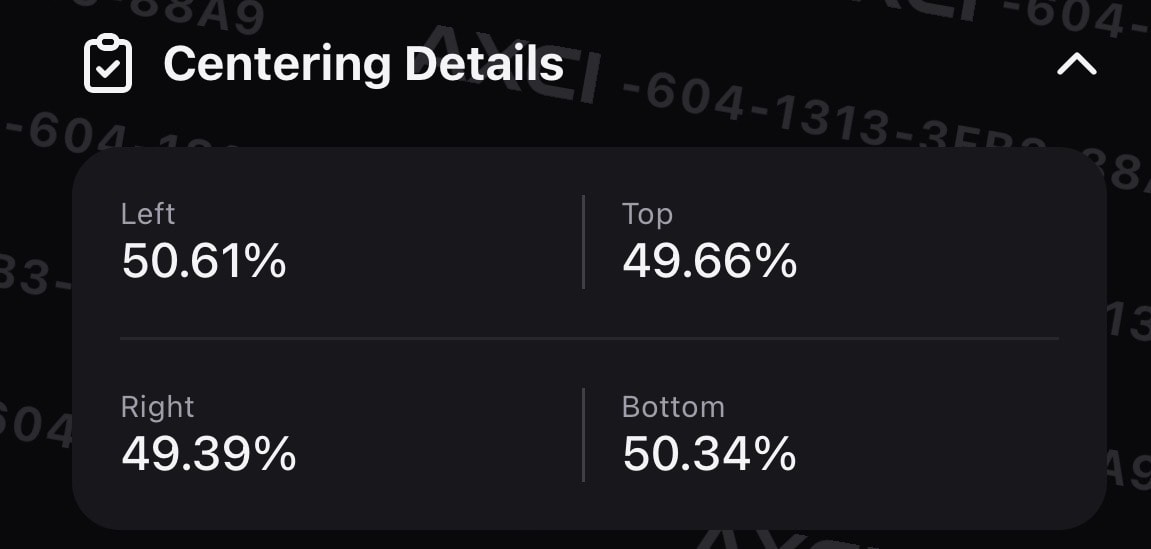The height and width of the screenshot is (549, 1151).
Task: Click the 49.39% right value
Action: [208, 454]
